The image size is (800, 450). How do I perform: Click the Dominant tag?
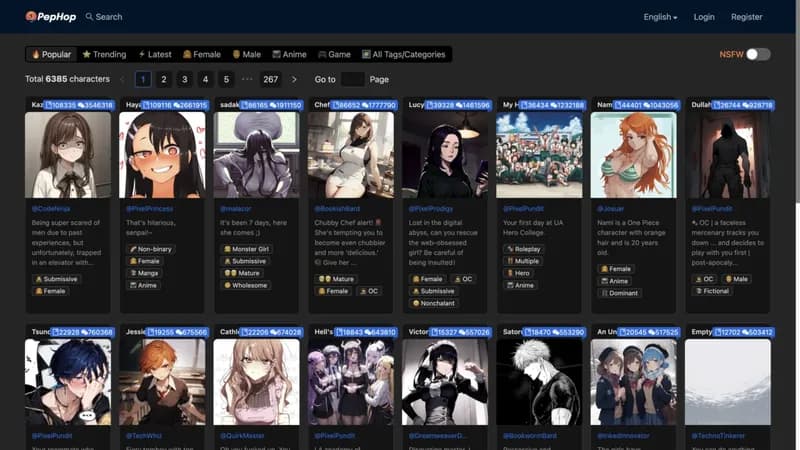point(619,293)
